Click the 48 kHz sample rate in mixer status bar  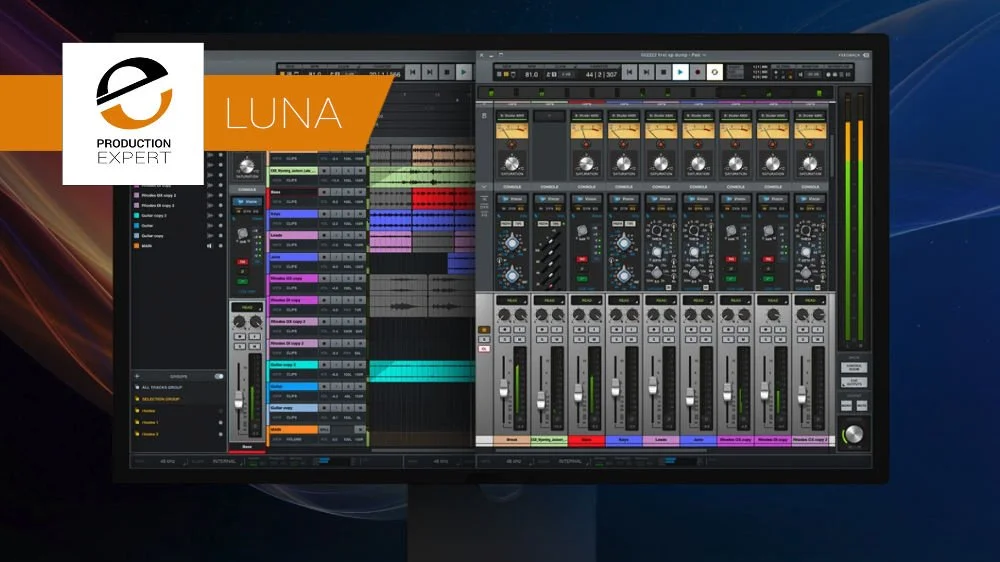(513, 461)
